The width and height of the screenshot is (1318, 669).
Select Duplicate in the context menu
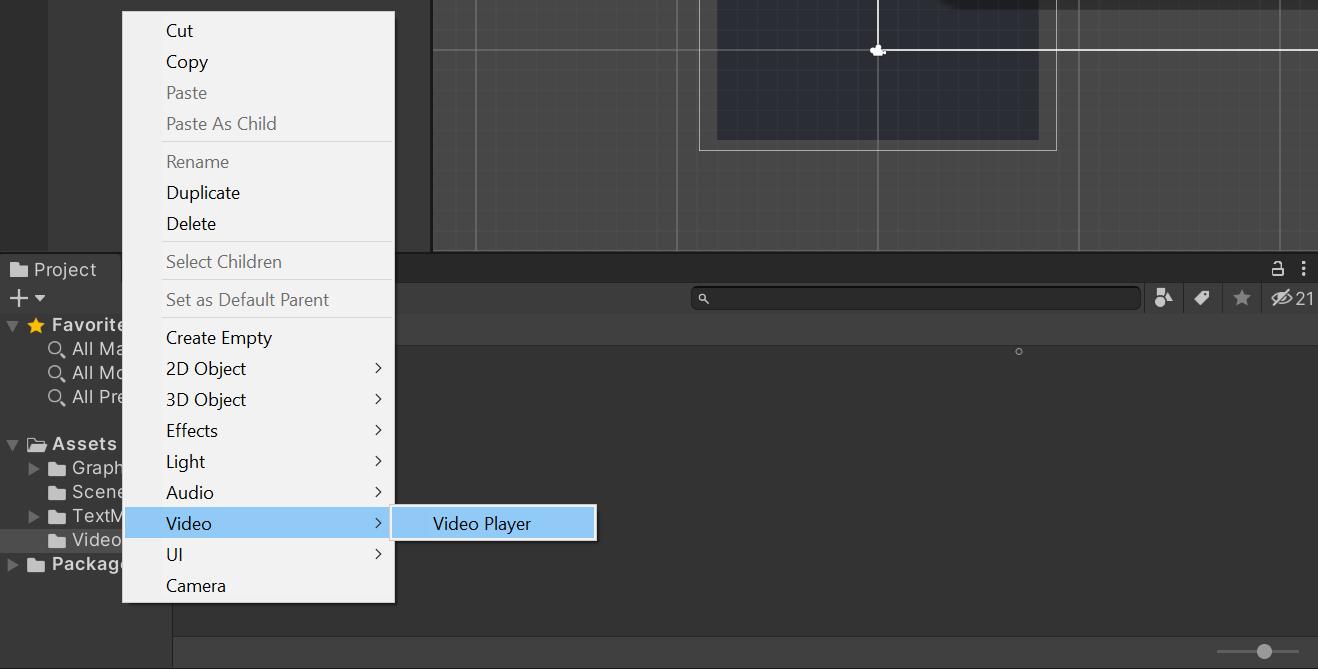(x=258, y=193)
